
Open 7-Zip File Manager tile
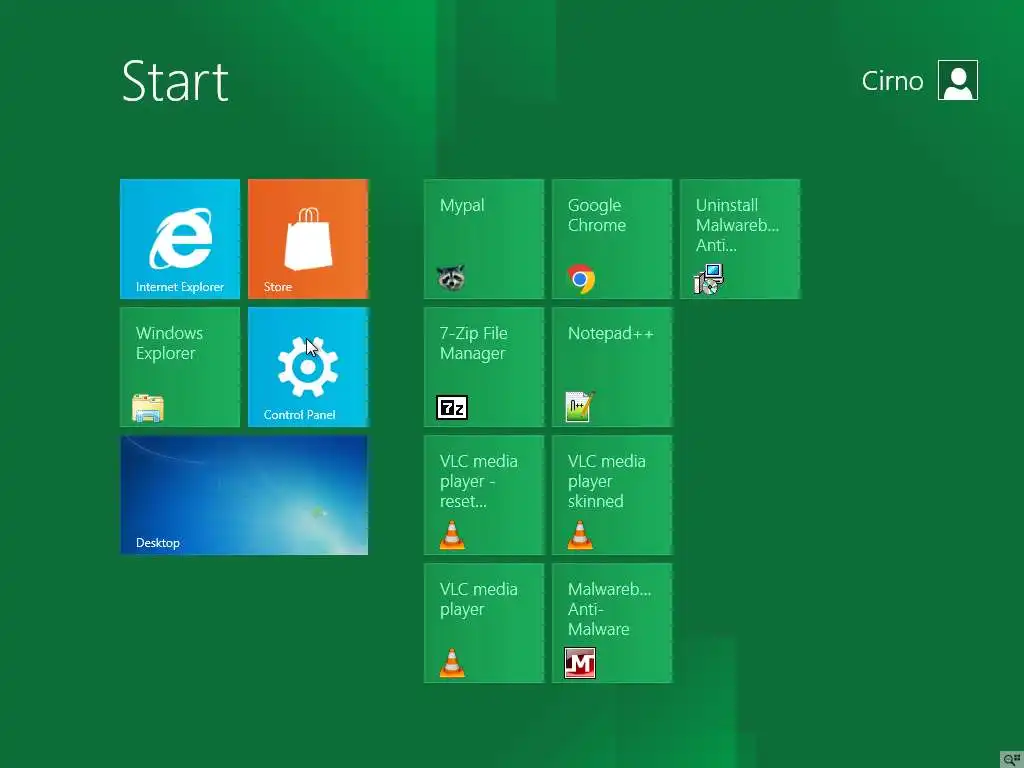(483, 366)
